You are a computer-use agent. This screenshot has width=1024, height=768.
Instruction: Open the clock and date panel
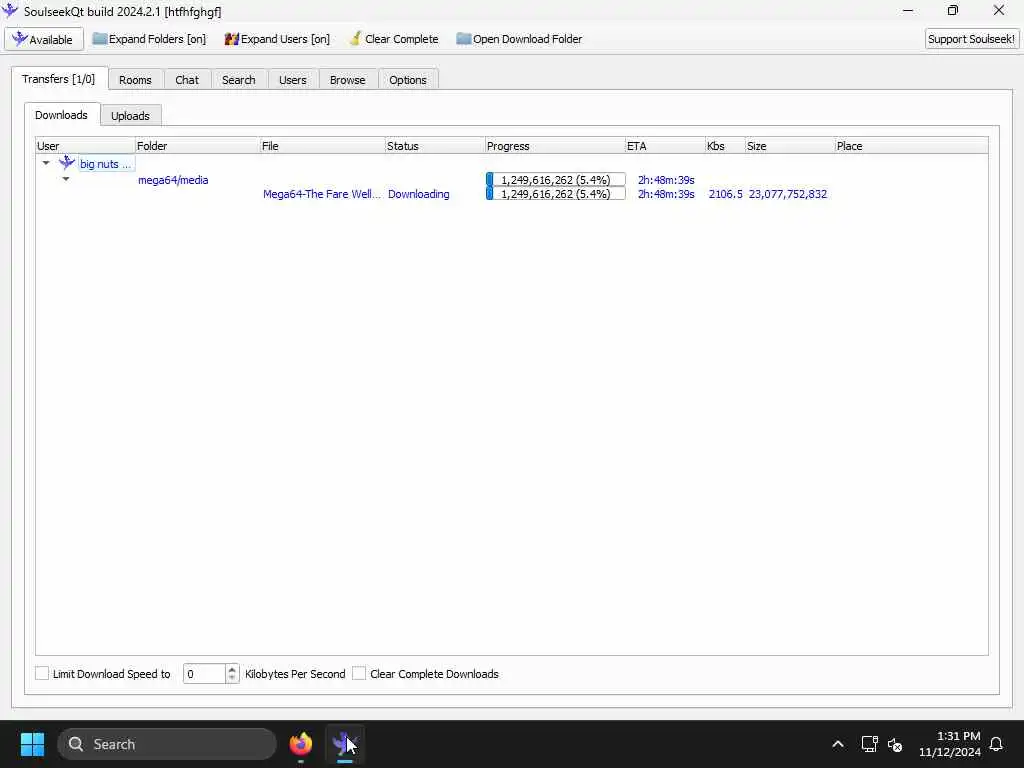pyautogui.click(x=950, y=744)
